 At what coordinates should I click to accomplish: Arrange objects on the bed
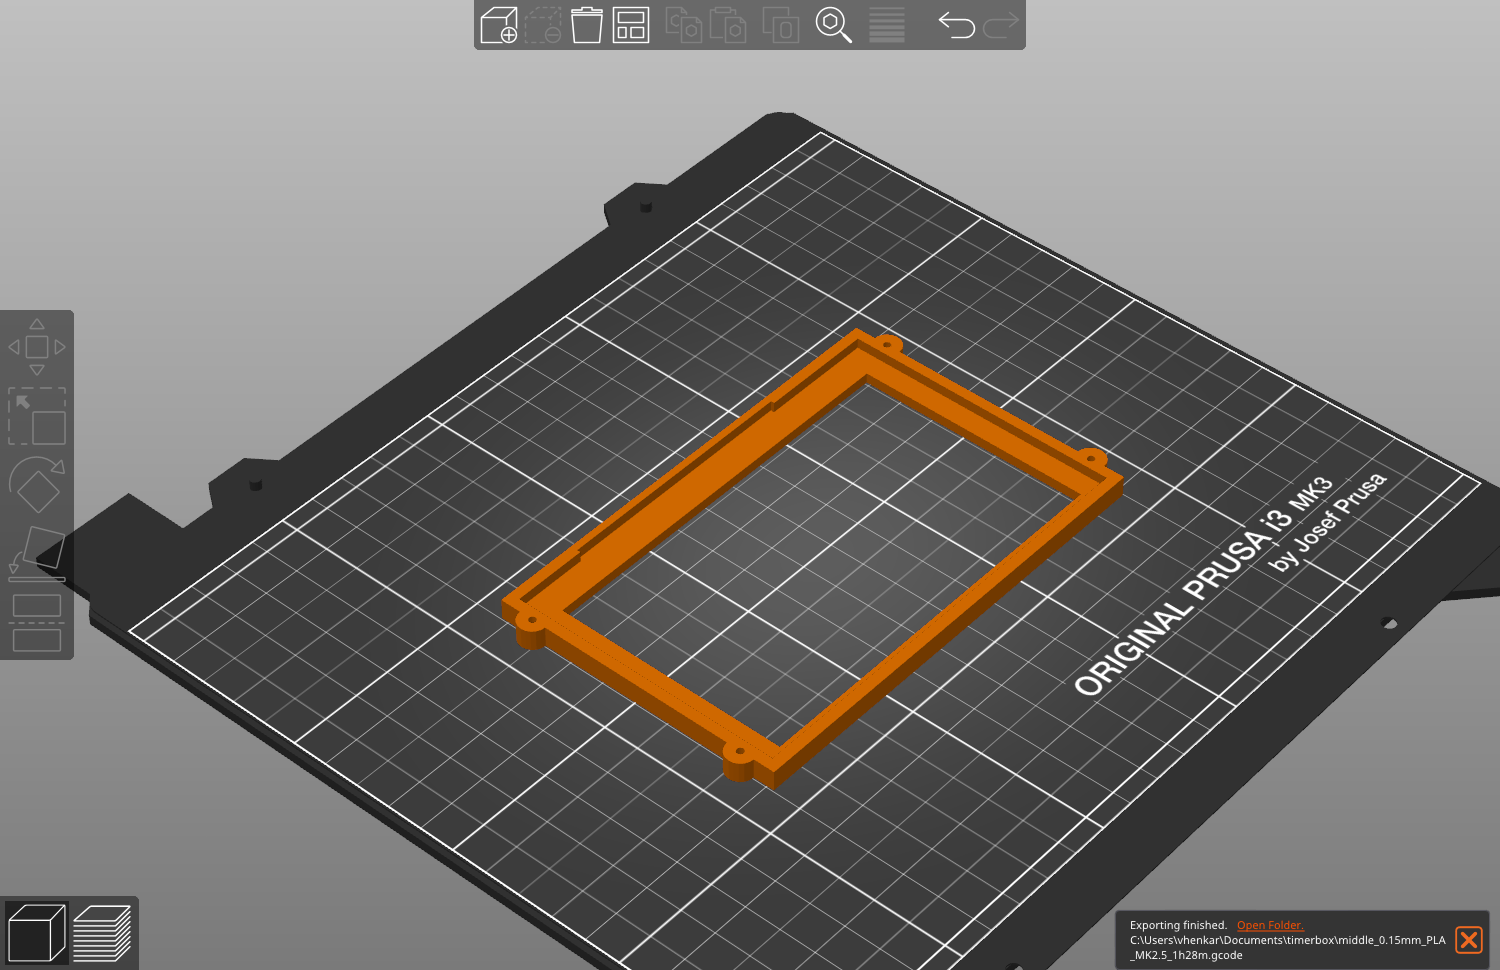point(631,25)
